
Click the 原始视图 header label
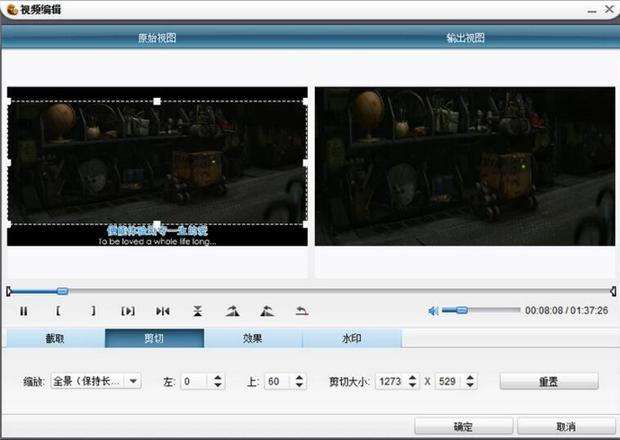[x=157, y=38]
